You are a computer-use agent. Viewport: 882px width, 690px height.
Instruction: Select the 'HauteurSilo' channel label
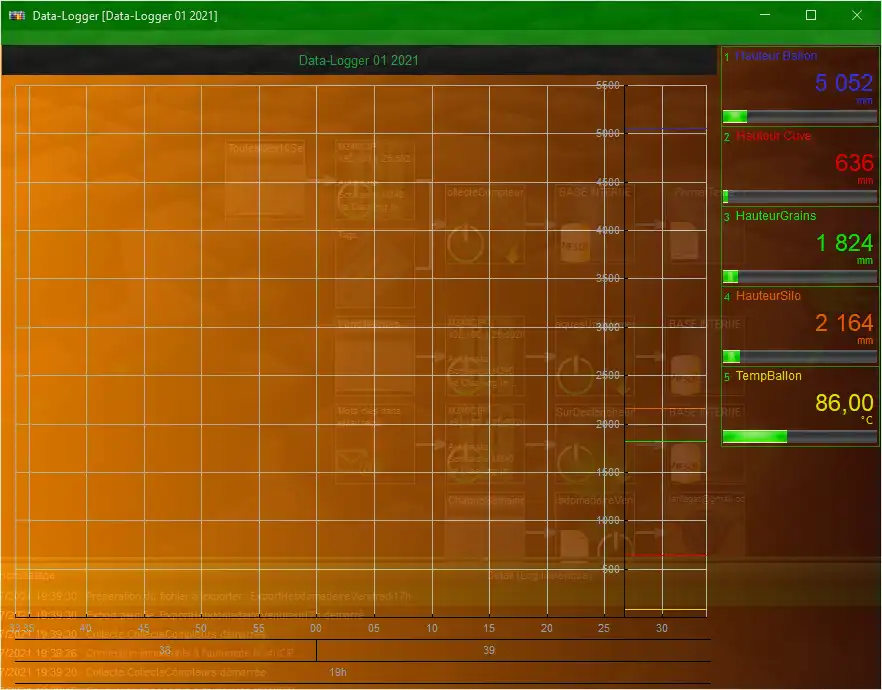click(x=768, y=295)
